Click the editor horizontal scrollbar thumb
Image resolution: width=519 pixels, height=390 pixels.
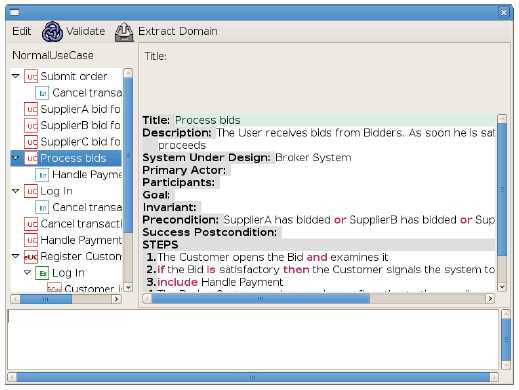[260, 298]
